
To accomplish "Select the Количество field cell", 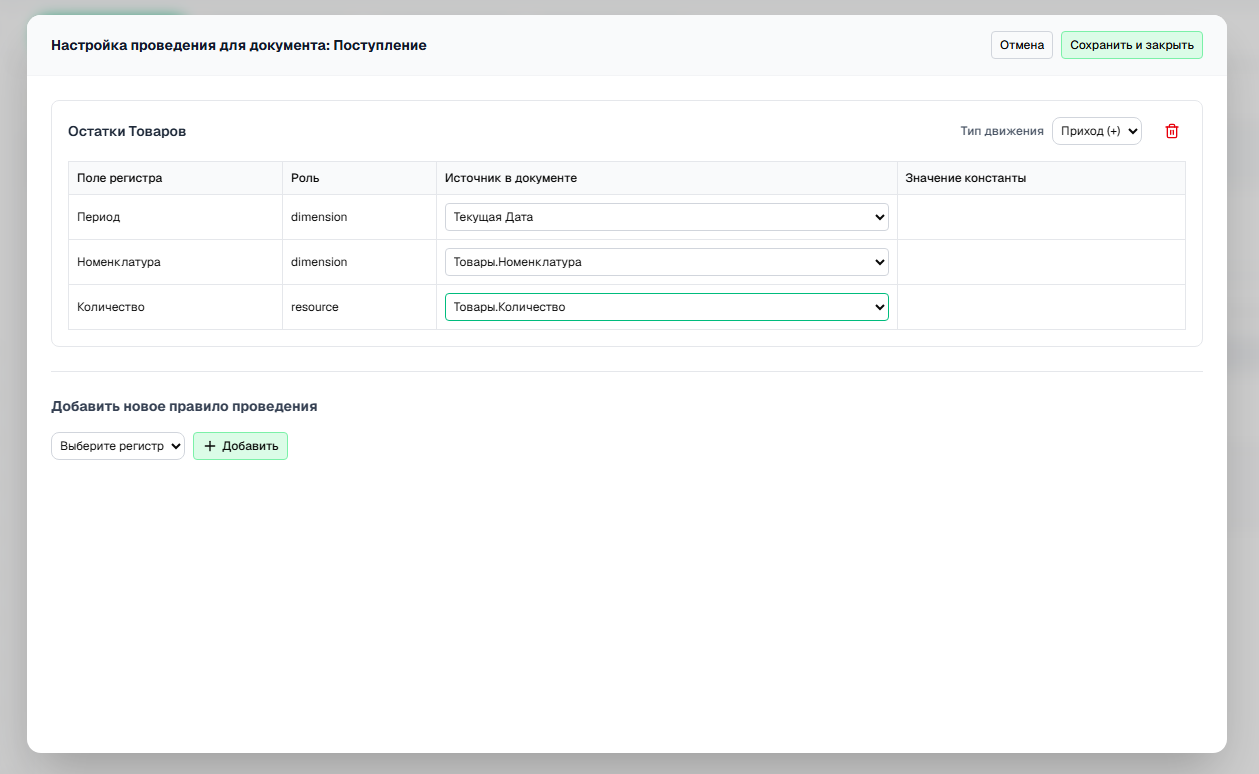I will click(x=175, y=307).
